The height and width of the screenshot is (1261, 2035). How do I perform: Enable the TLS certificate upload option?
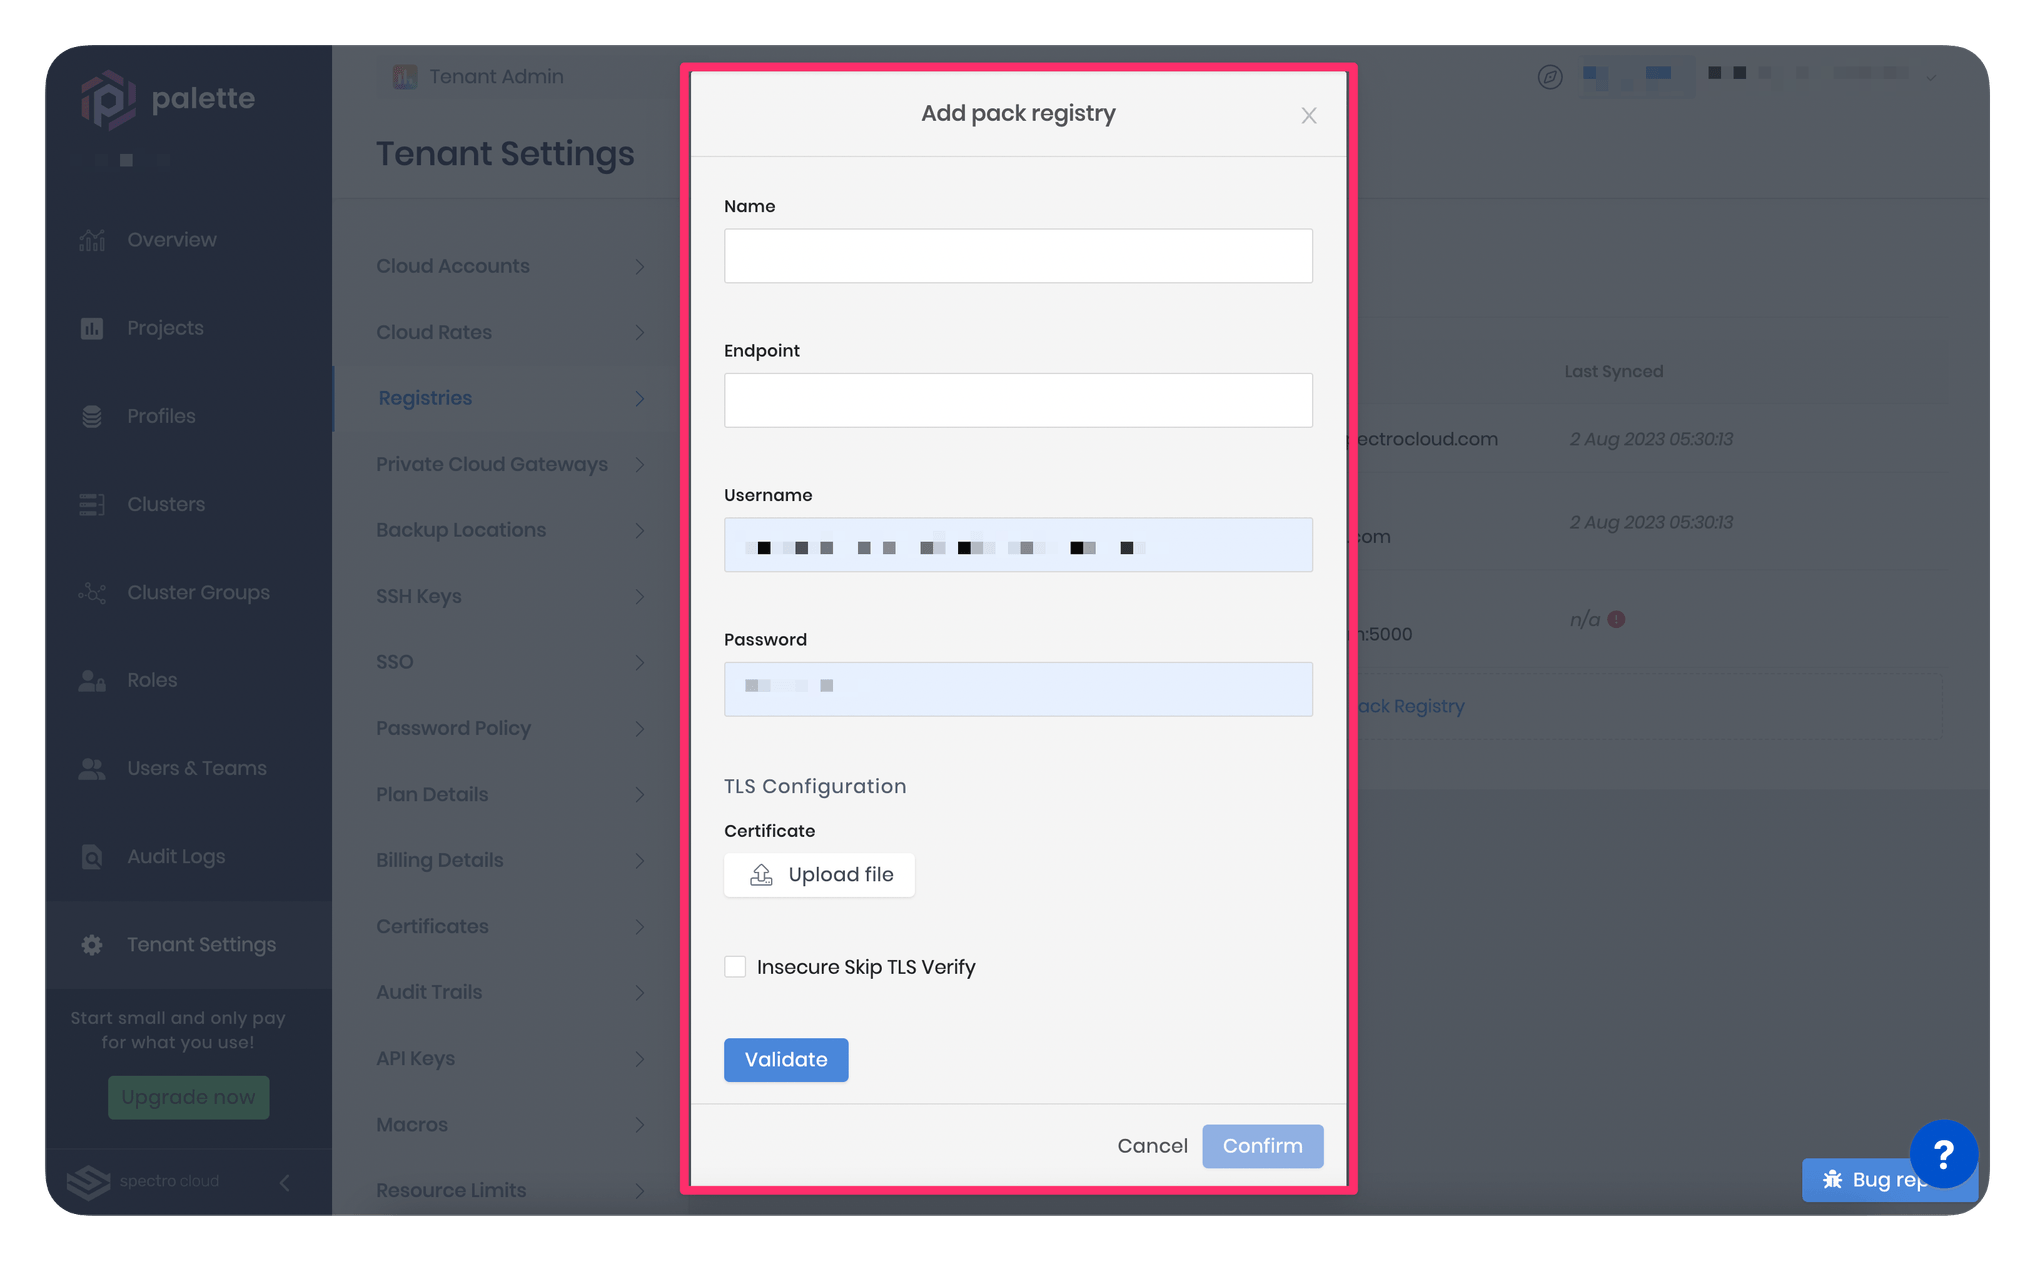(820, 873)
